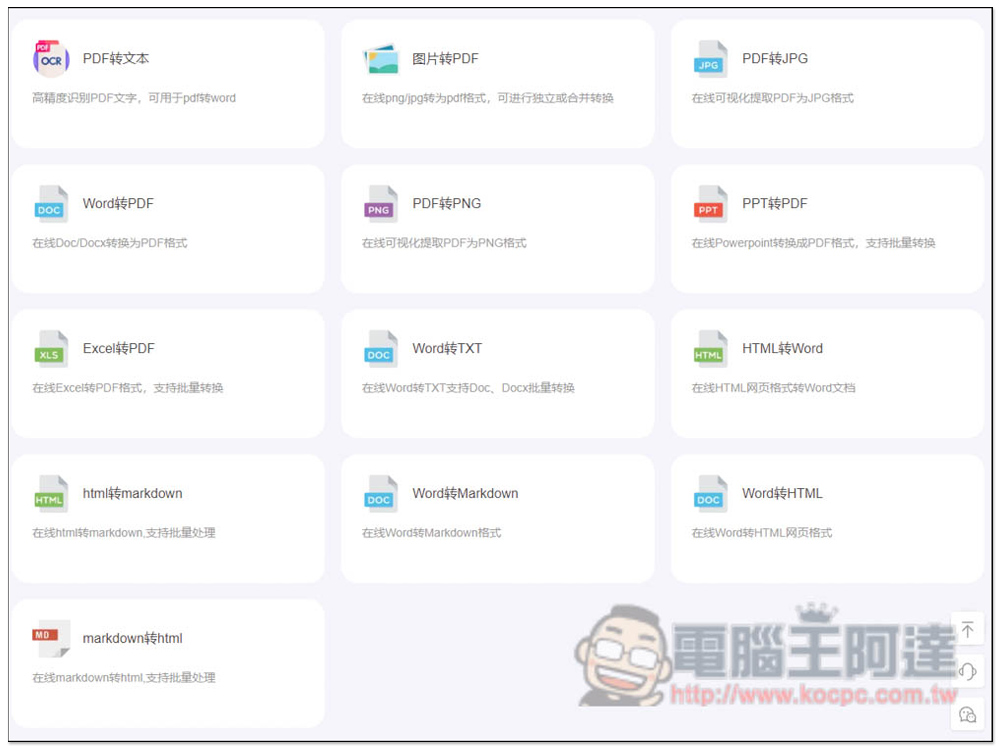1000x750 pixels.
Task: Click the picture icon beside 图片转PDF
Action: pyautogui.click(x=380, y=59)
